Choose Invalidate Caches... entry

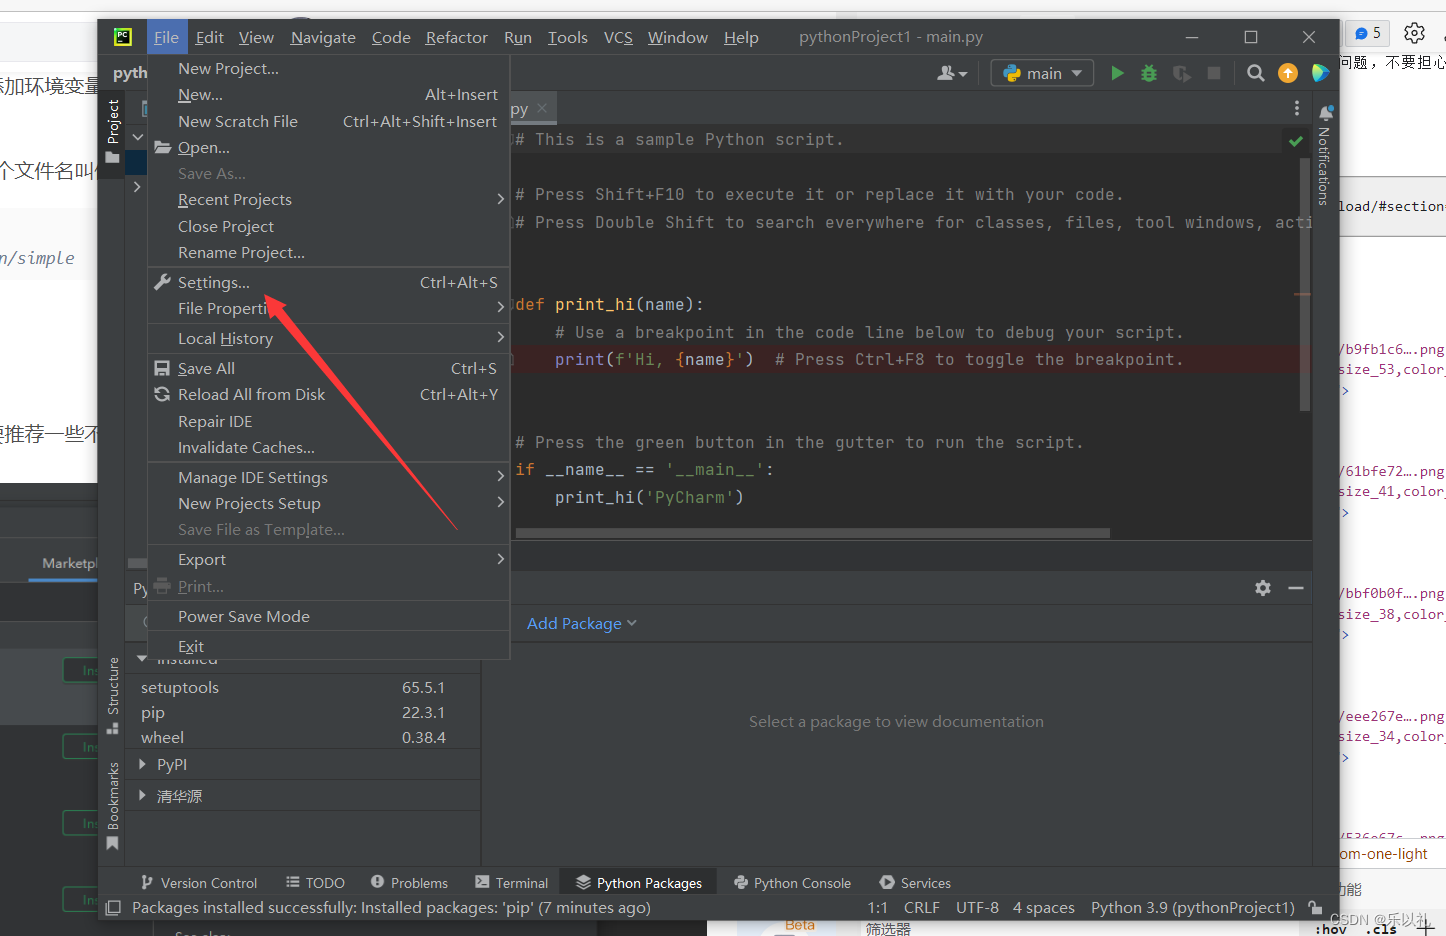(329, 447)
